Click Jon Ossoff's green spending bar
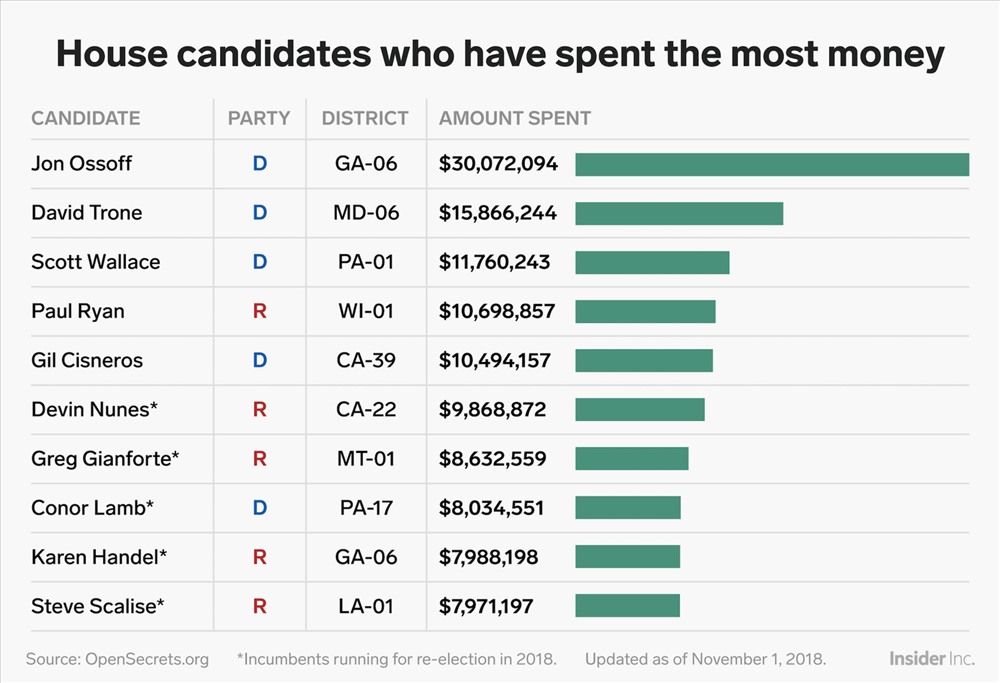 click(x=772, y=165)
